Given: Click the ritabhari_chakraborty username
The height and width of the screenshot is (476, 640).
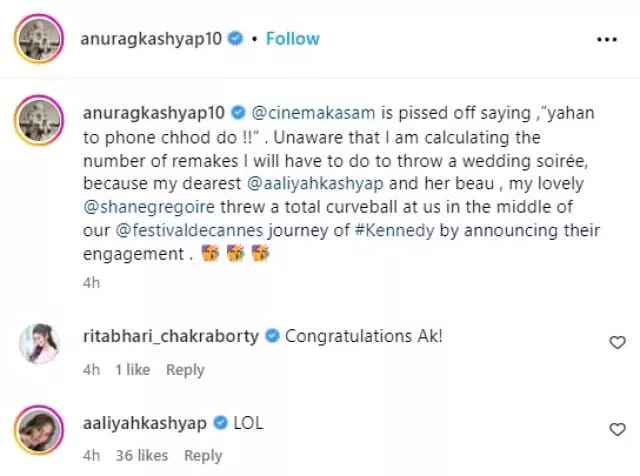Looking at the screenshot, I should [171, 337].
